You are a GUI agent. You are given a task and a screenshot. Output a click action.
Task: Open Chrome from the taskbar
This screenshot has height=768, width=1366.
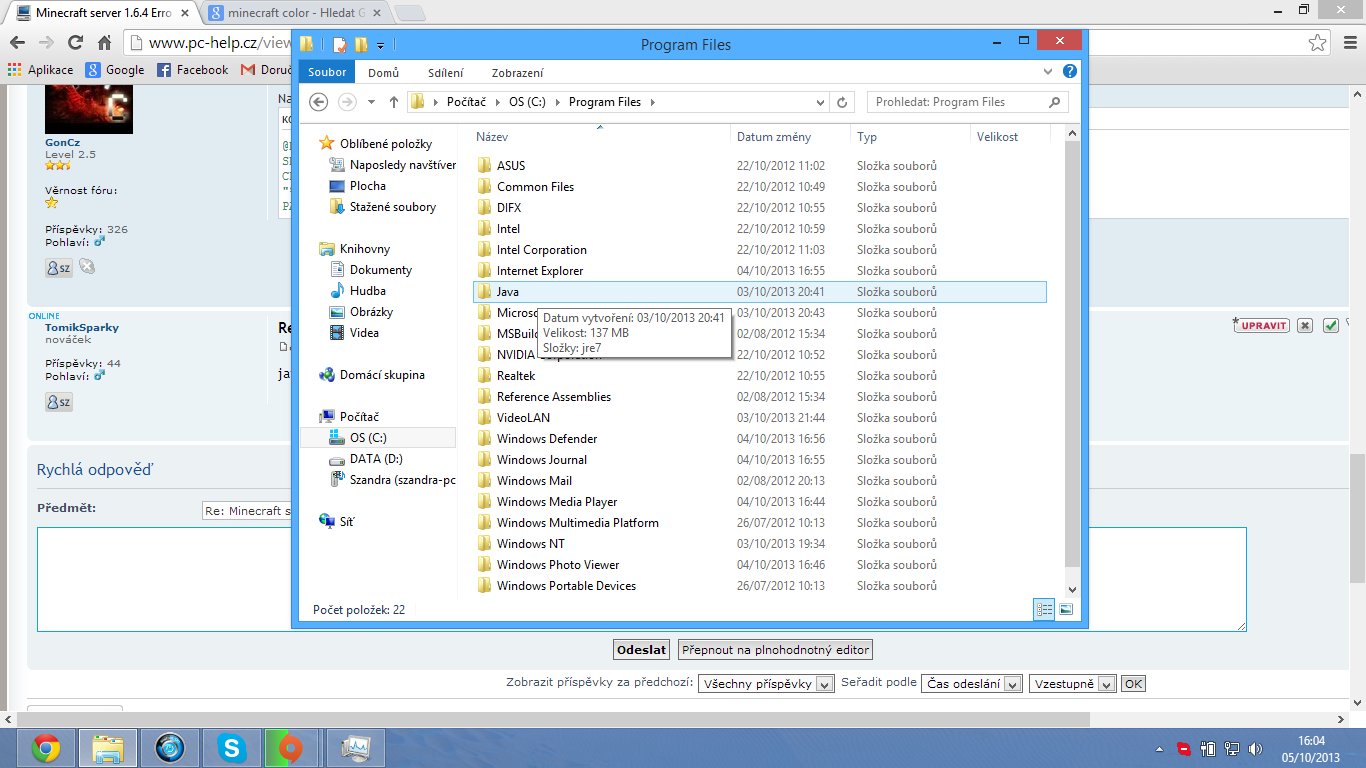[x=46, y=748]
